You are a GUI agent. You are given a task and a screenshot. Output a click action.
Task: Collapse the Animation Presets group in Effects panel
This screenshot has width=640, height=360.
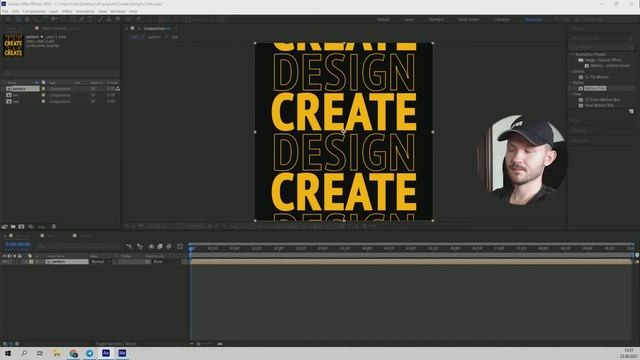[x=572, y=54]
